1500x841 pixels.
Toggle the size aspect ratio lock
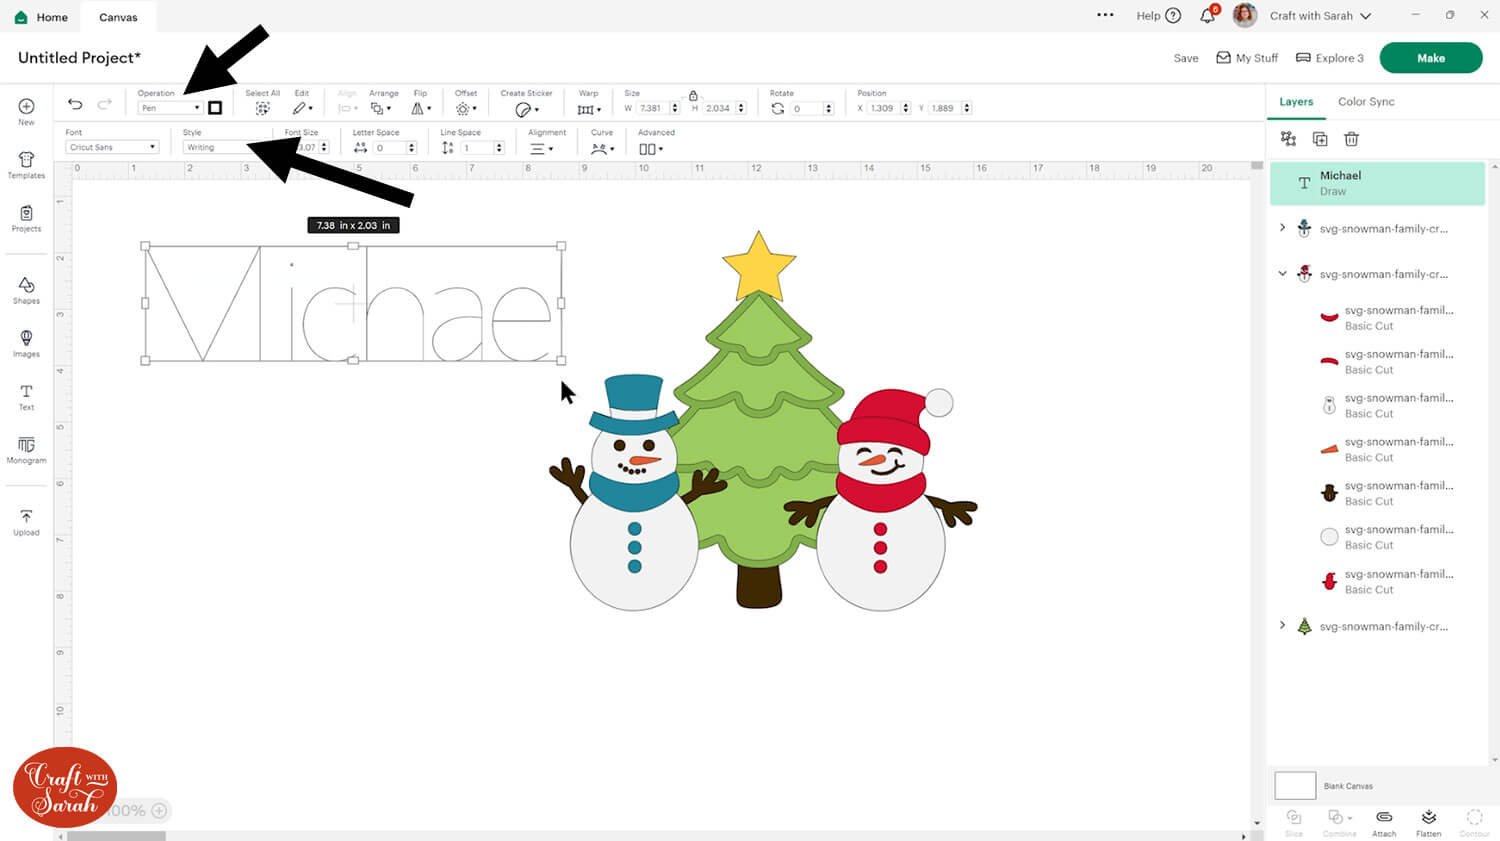click(x=693, y=95)
